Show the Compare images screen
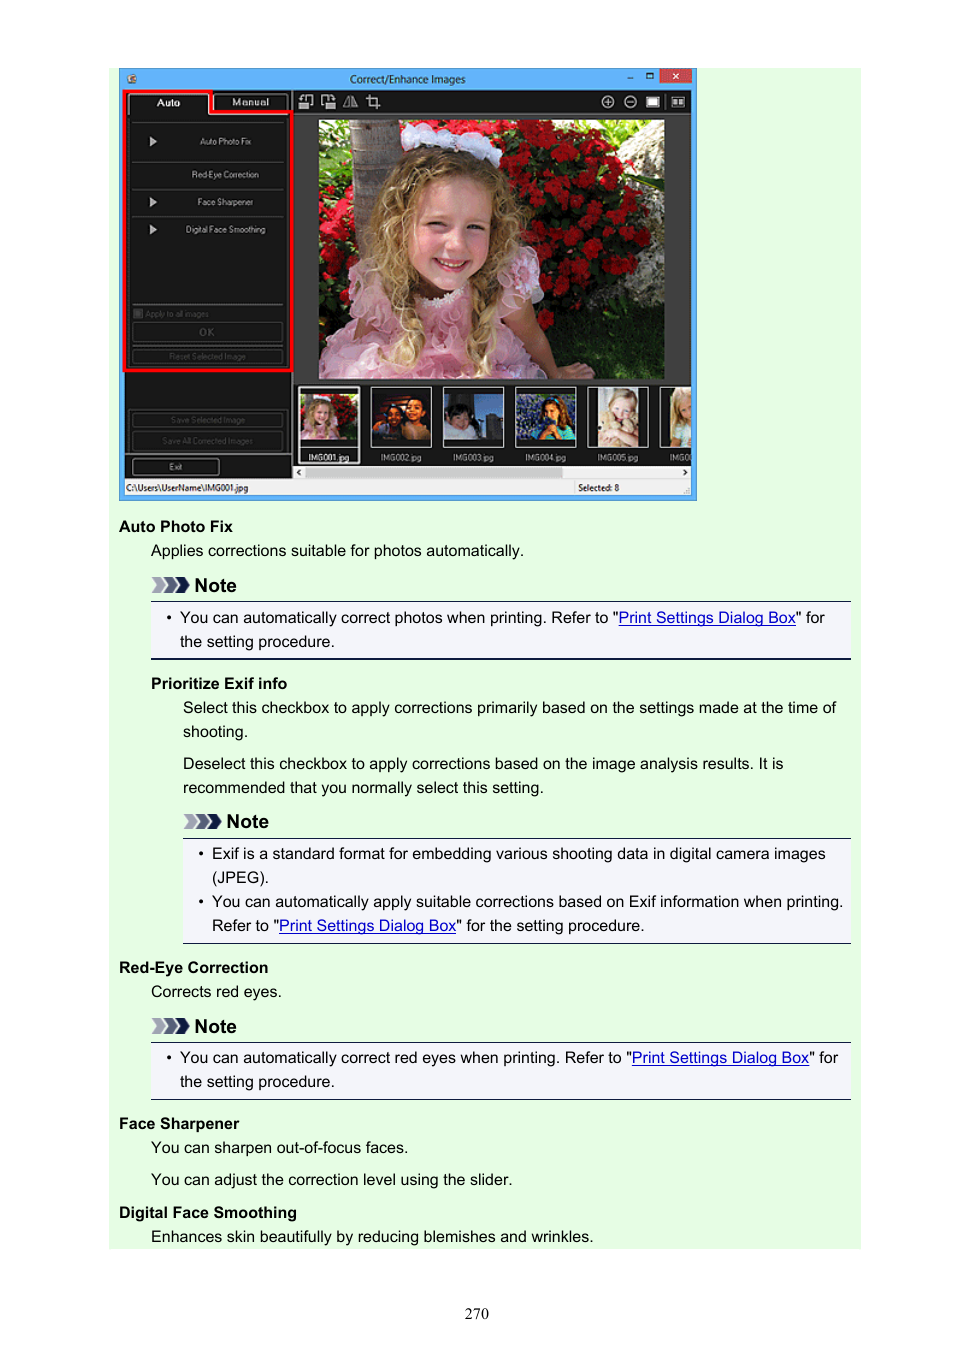954x1350 pixels. click(x=678, y=102)
